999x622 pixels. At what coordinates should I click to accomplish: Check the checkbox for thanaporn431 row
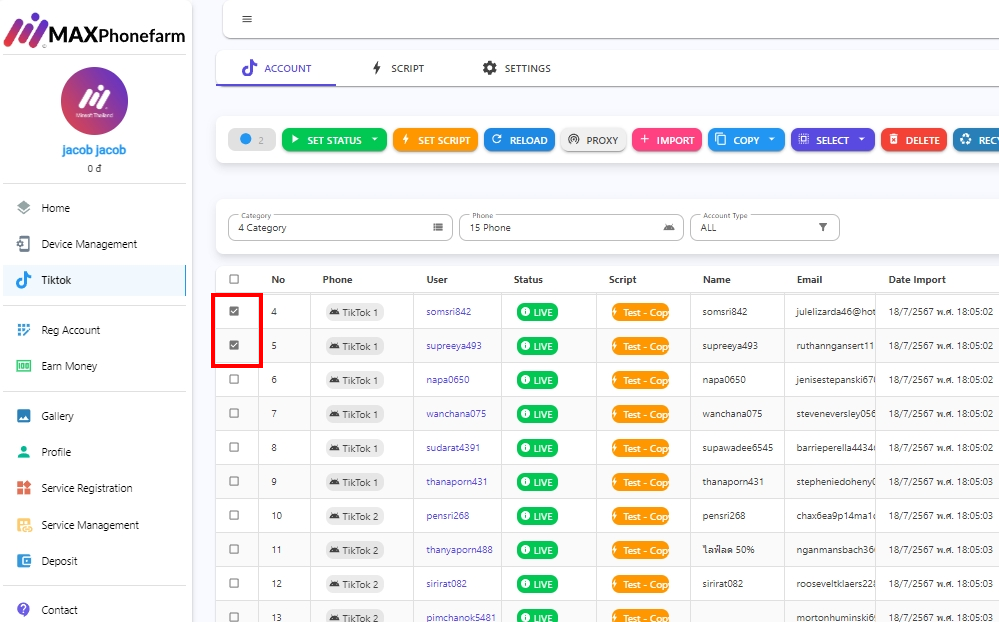pyautogui.click(x=234, y=481)
